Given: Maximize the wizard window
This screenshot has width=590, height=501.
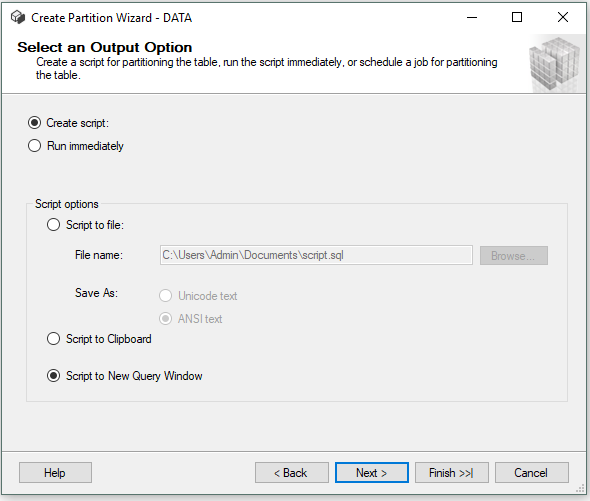Looking at the screenshot, I should coord(517,17).
